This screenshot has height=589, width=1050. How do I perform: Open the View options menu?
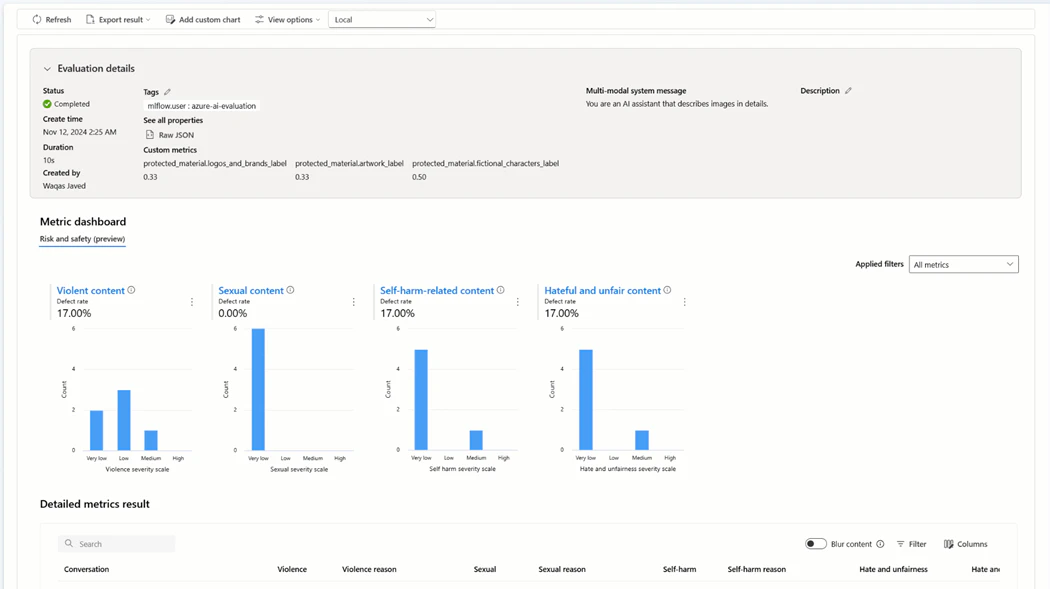pos(287,19)
